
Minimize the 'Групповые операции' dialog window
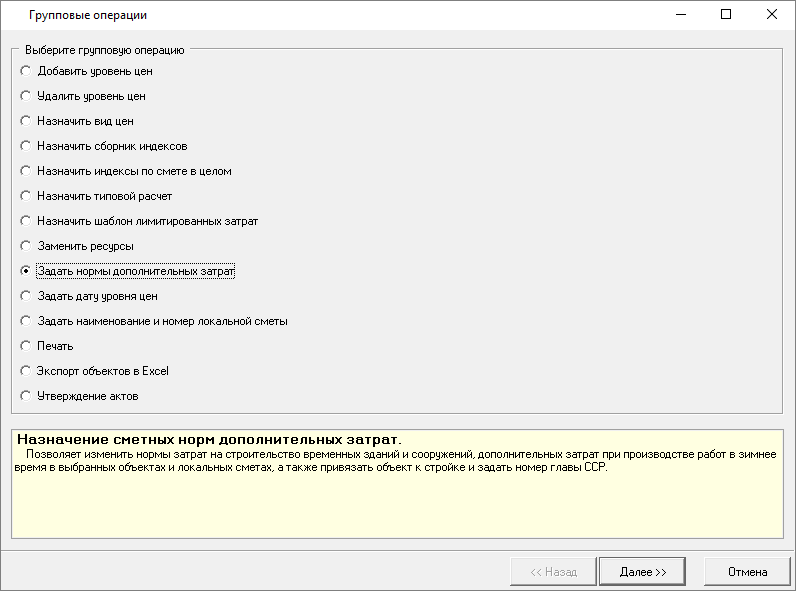pyautogui.click(x=680, y=15)
